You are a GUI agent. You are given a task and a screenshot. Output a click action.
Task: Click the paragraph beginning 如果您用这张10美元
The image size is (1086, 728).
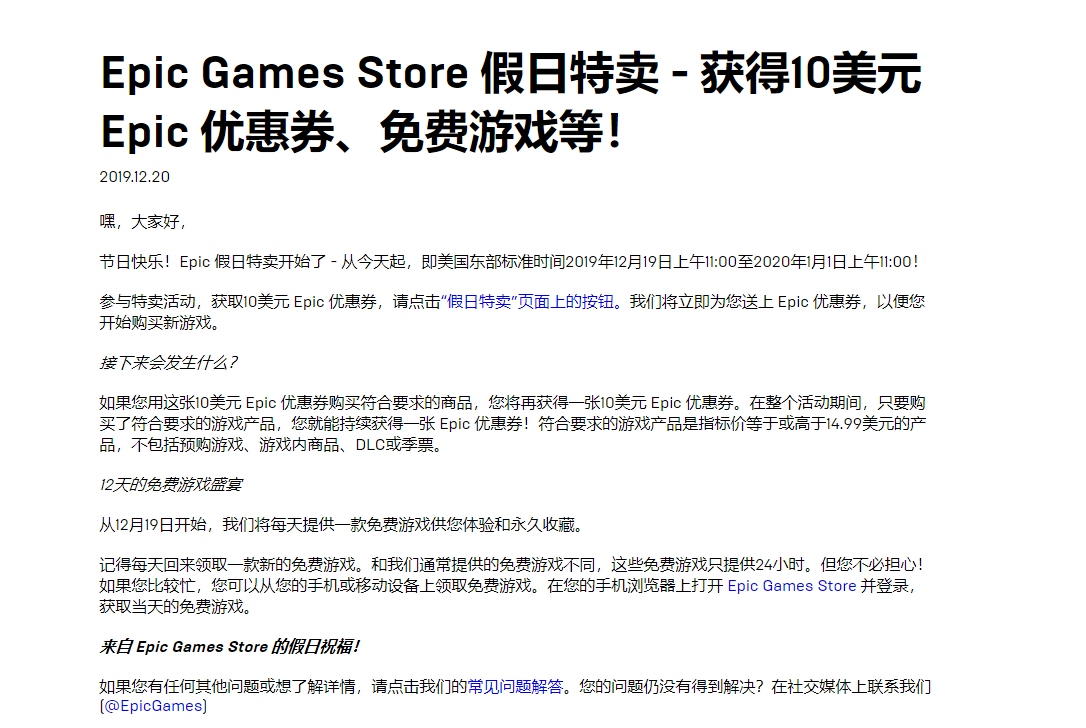click(513, 424)
